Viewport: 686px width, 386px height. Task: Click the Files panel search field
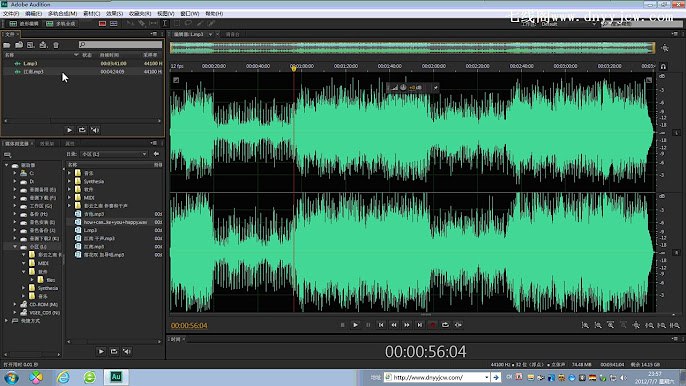coord(120,45)
